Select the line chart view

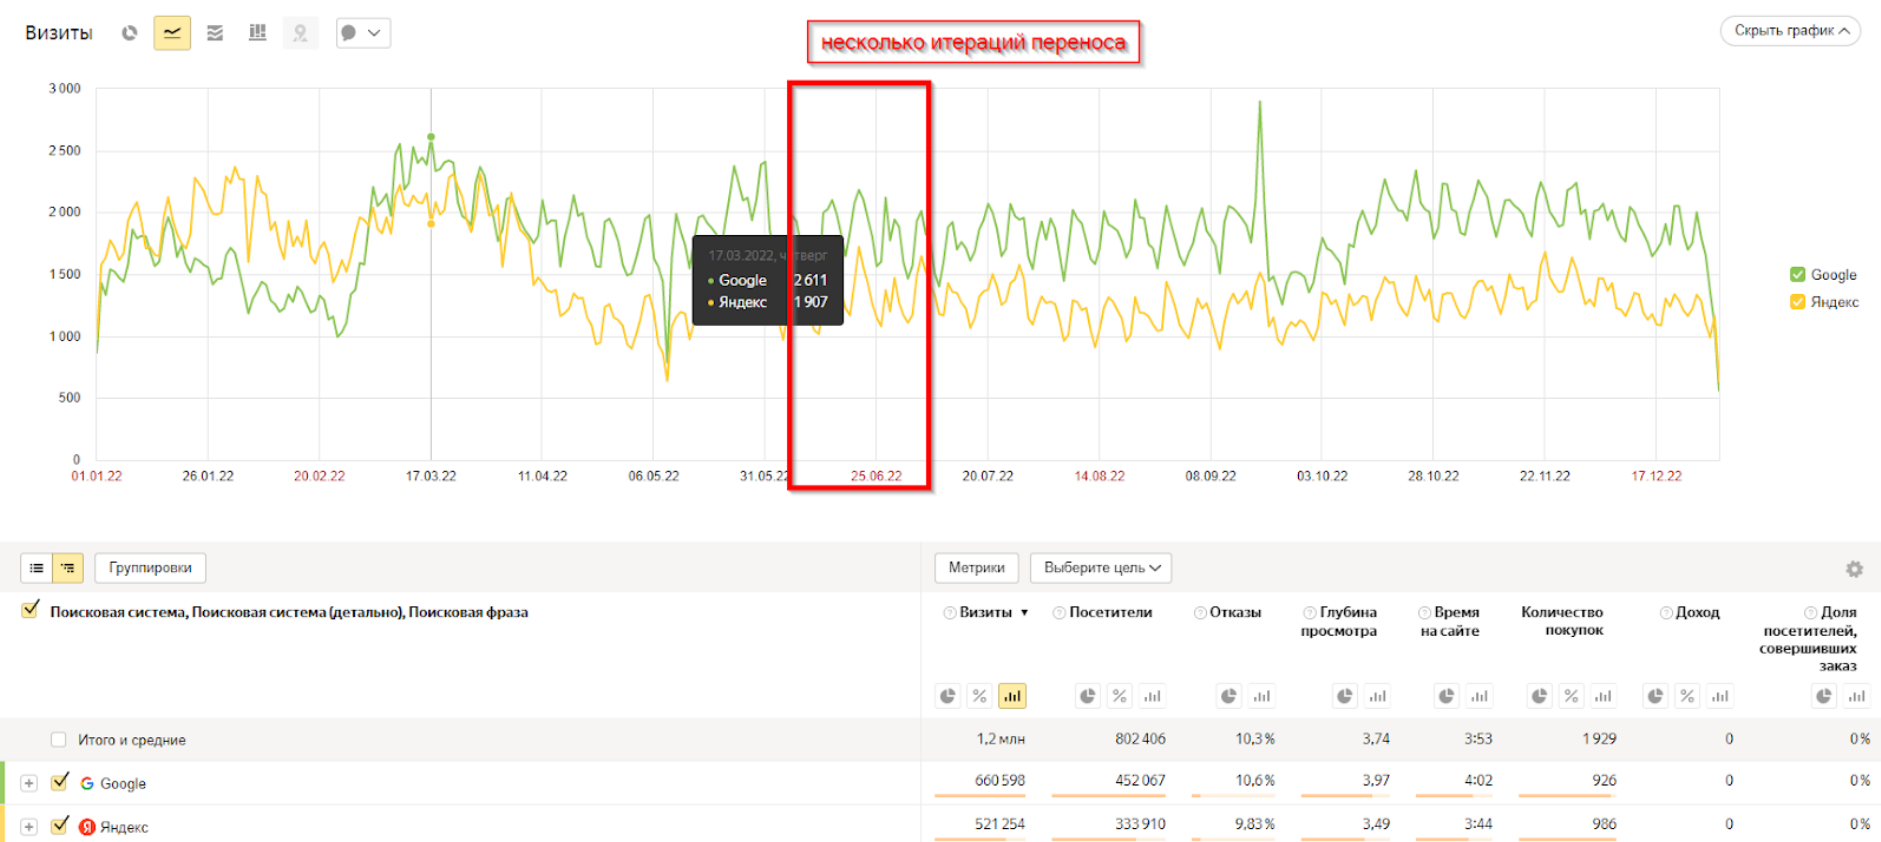pos(172,33)
